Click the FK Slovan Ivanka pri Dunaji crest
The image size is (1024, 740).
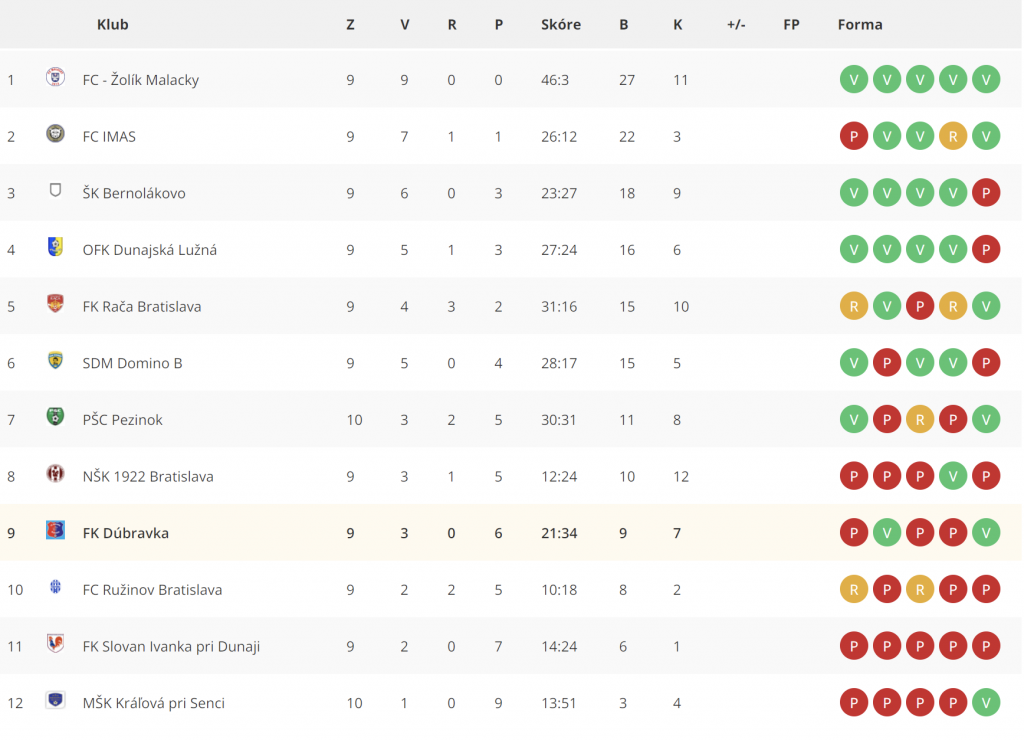56,643
